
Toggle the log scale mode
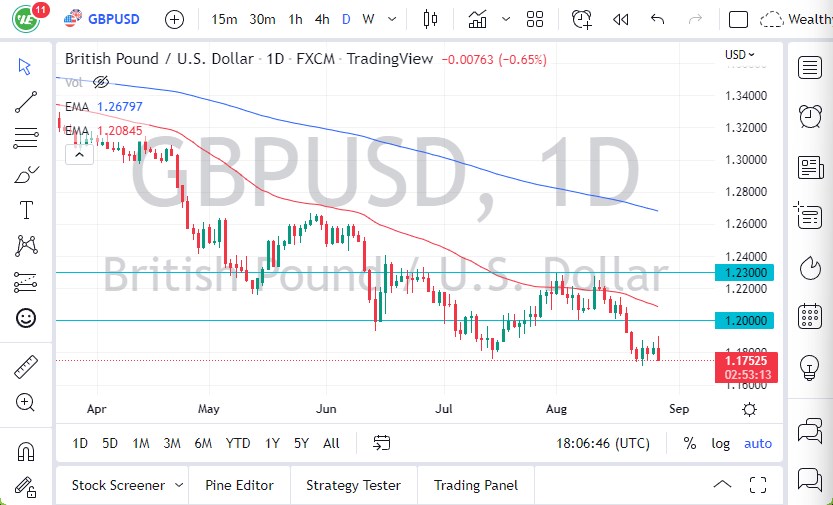pyautogui.click(x=720, y=443)
